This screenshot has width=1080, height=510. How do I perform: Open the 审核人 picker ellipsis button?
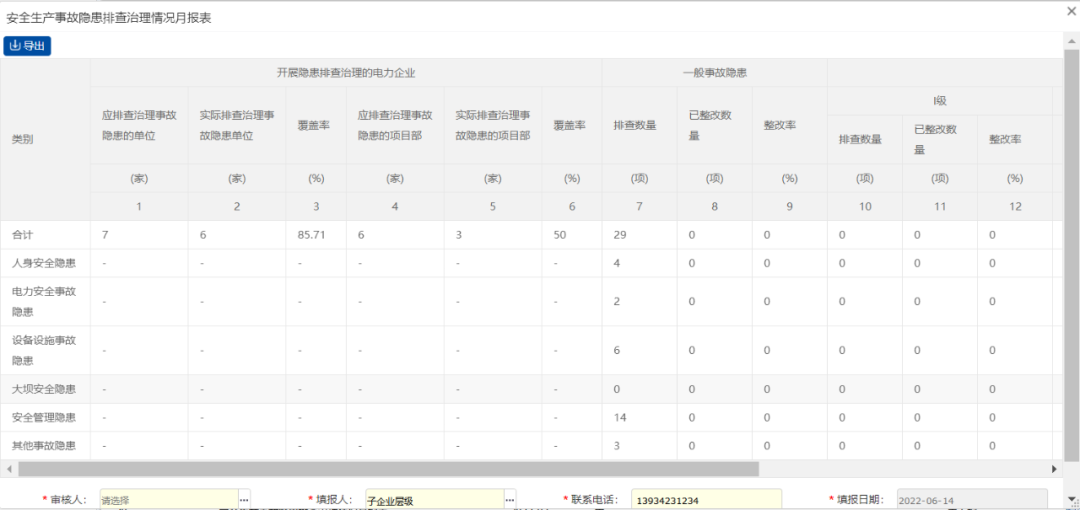pos(245,499)
